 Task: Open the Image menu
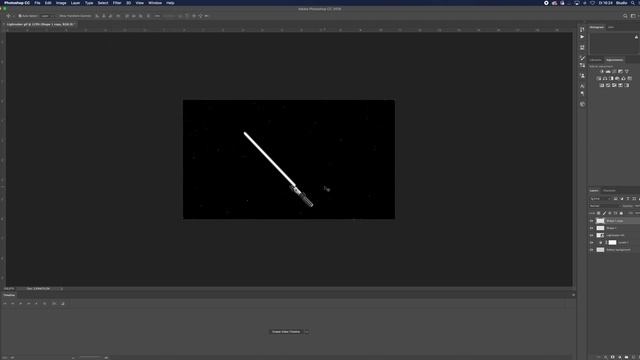pyautogui.click(x=61, y=3)
